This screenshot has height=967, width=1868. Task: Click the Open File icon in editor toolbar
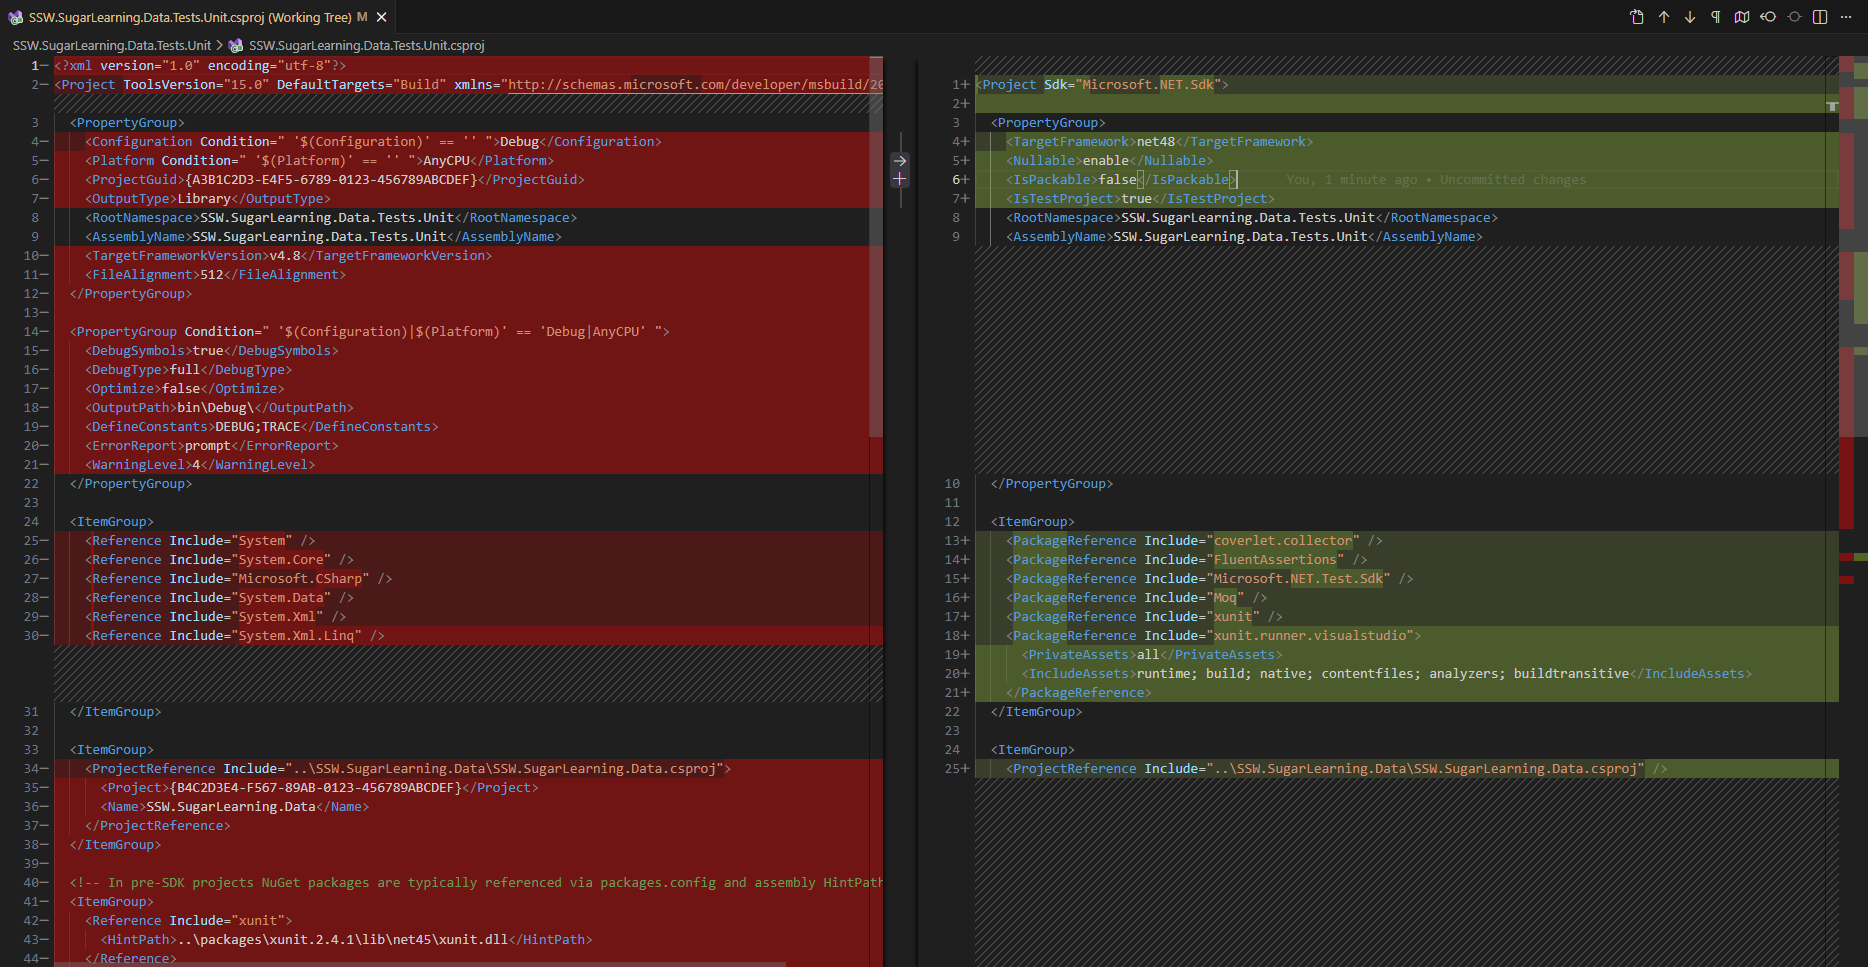coord(1637,17)
